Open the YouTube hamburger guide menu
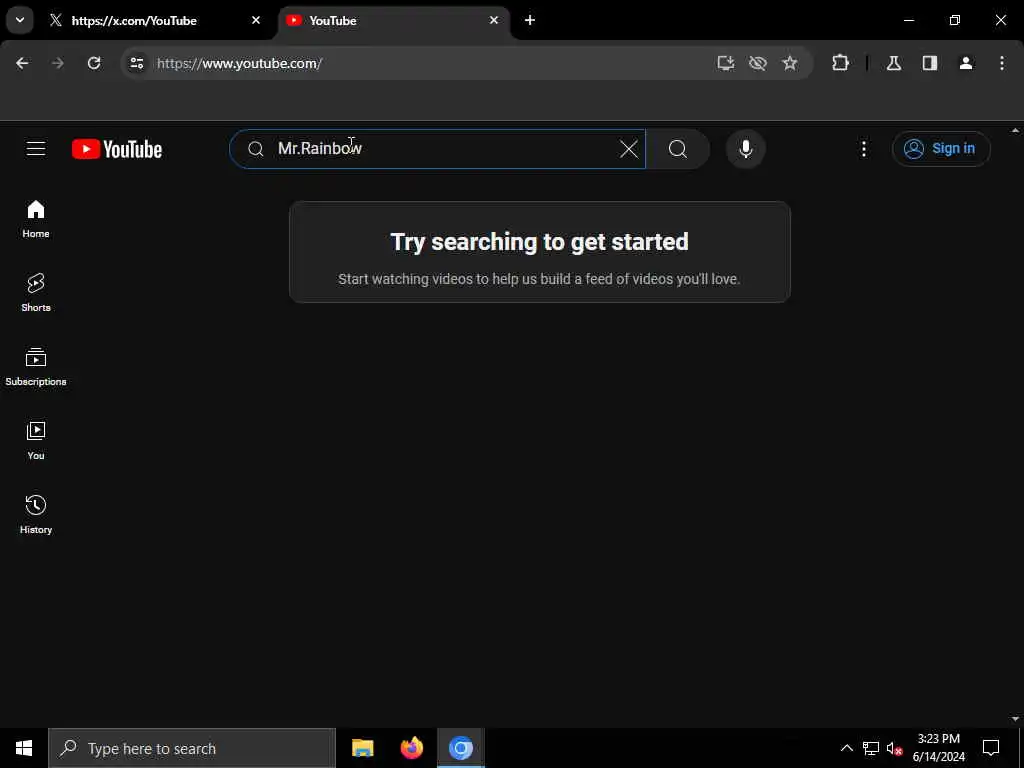 (x=36, y=149)
